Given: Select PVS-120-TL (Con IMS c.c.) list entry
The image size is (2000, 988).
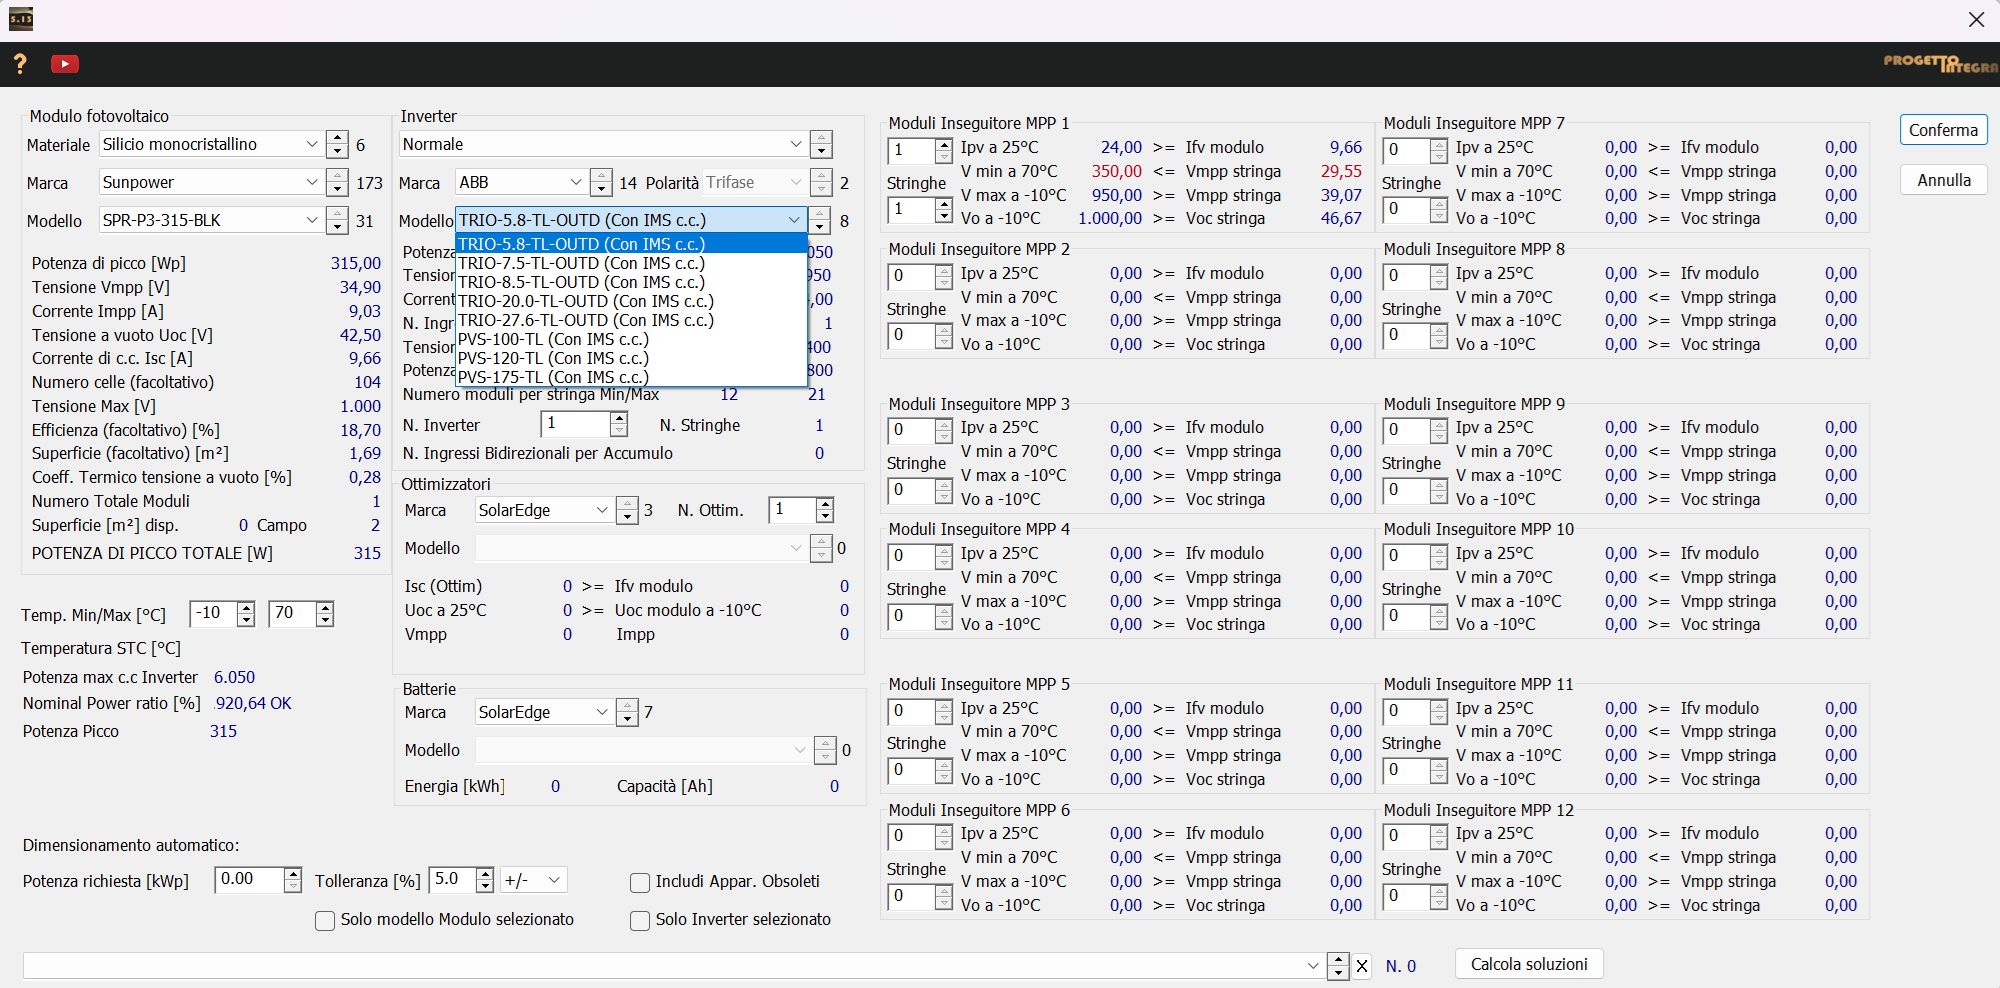Looking at the screenshot, I should (630, 358).
